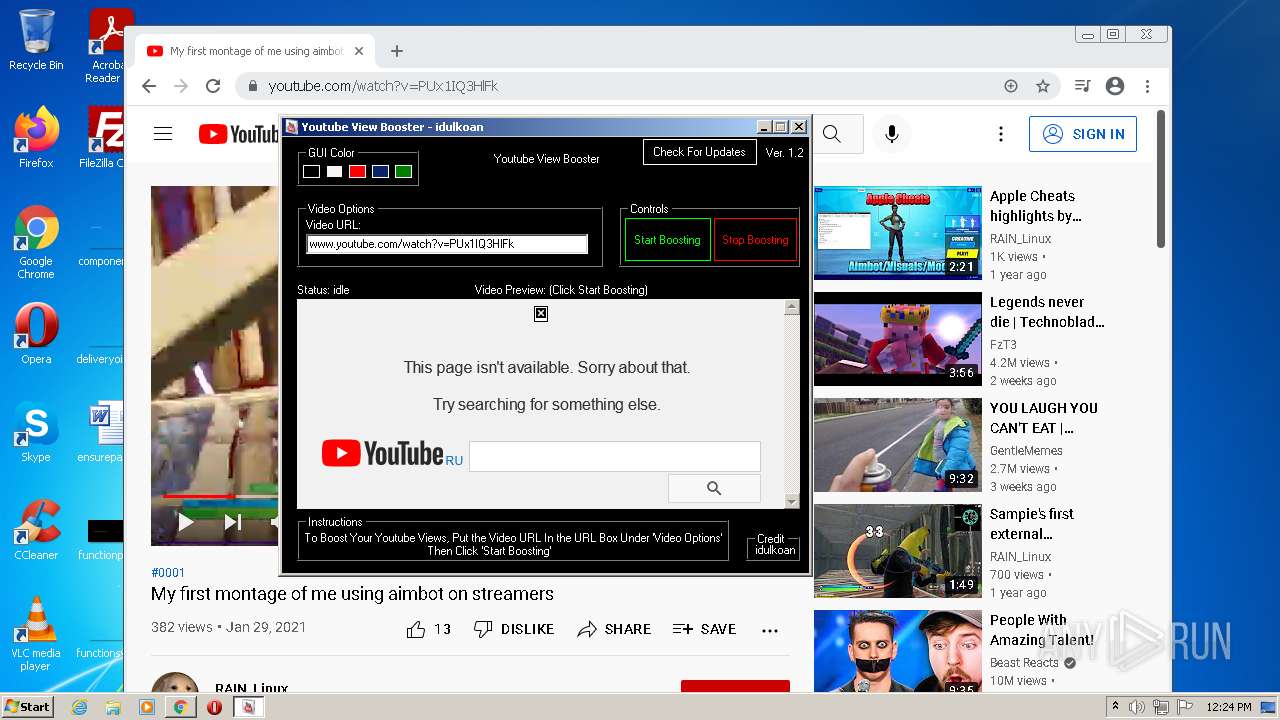
Task: Bookmark this page with the star icon
Action: tap(1043, 86)
